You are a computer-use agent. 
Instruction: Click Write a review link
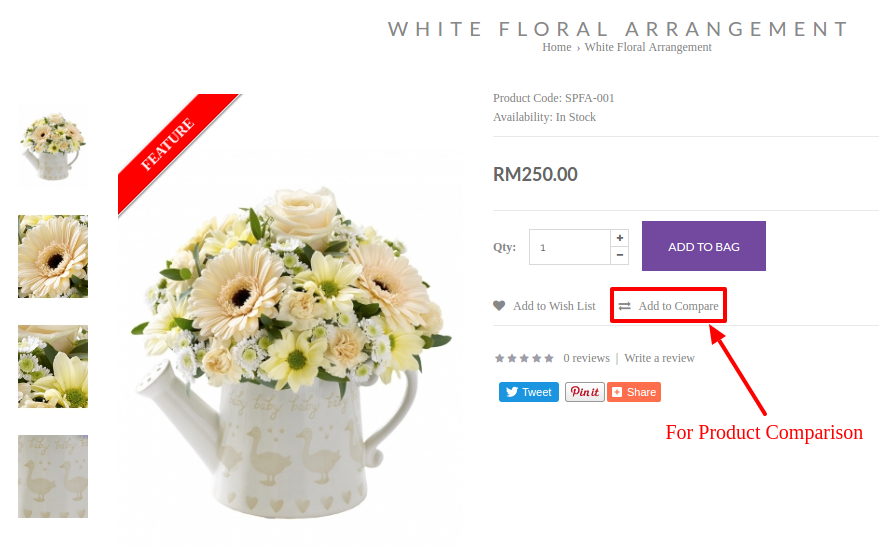[x=659, y=358]
